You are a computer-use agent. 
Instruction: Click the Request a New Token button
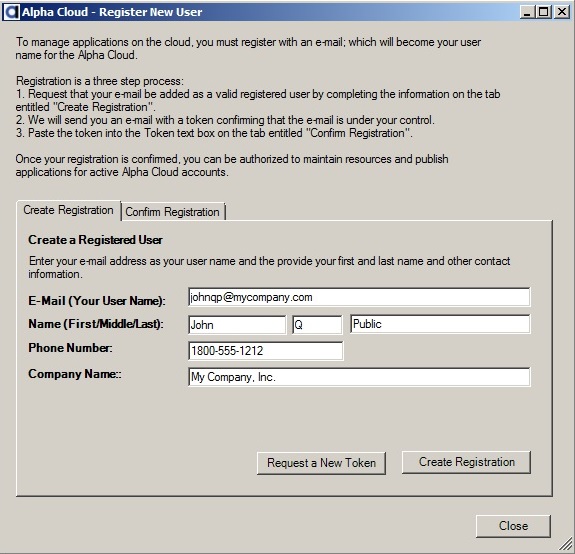pos(321,463)
